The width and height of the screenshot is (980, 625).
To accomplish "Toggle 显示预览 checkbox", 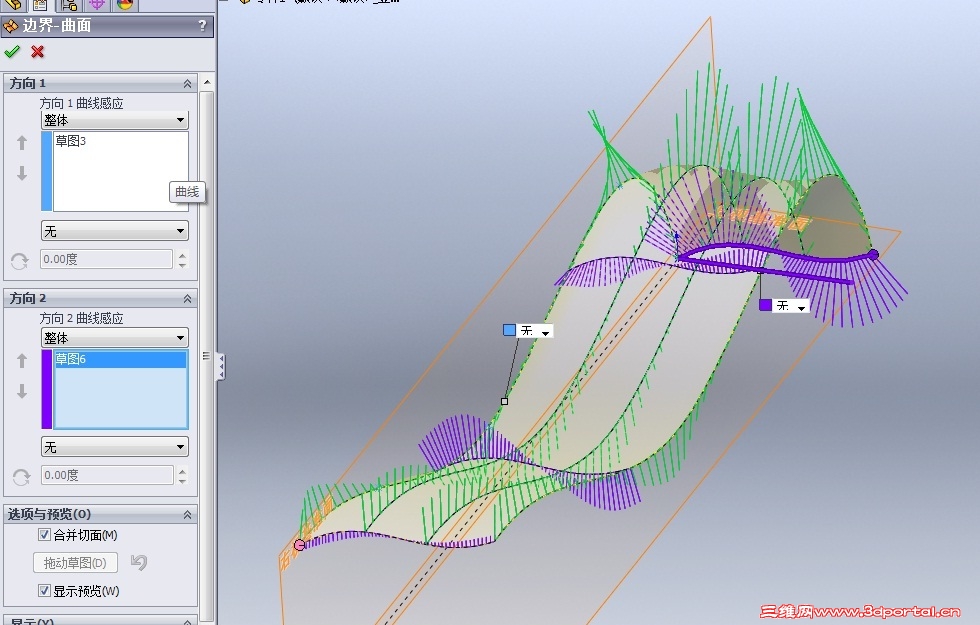I will (44, 590).
